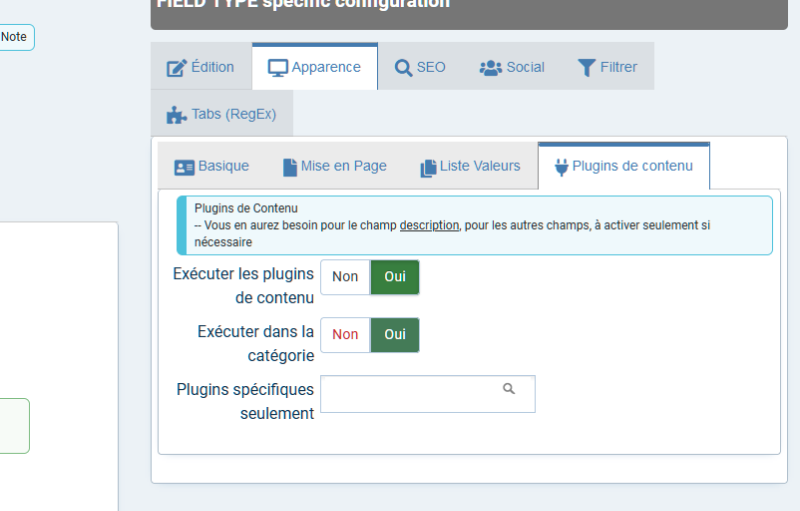
Task: Click the puzzle piece icon on Tabs (RegEx)
Action: coord(176,114)
